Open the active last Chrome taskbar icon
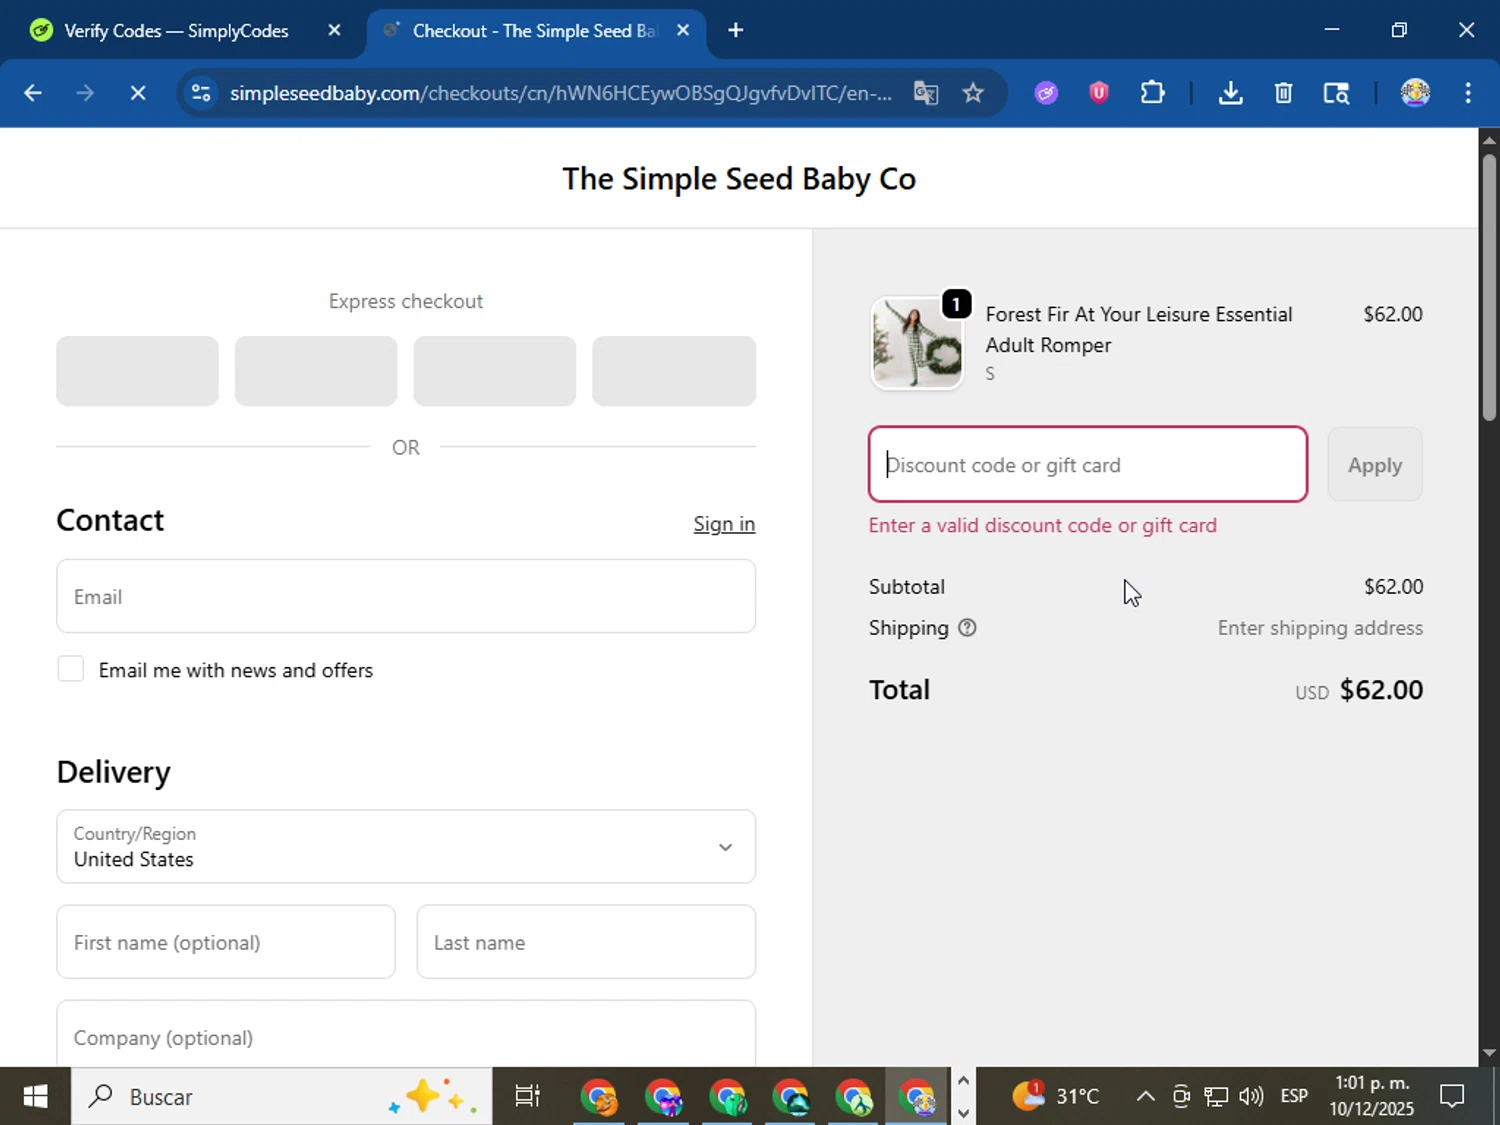The height and width of the screenshot is (1125, 1500). pos(918,1097)
